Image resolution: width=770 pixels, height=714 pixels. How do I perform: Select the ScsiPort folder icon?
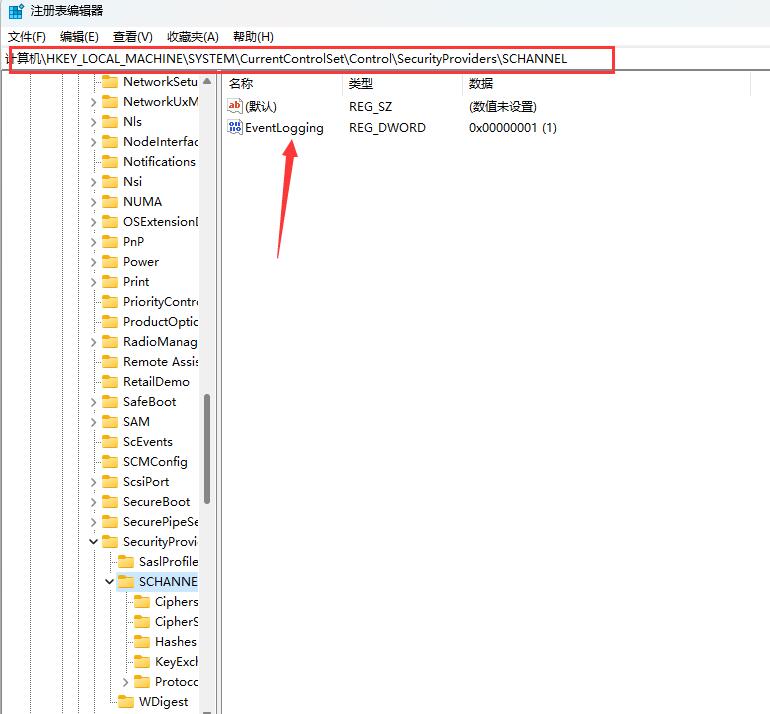(x=110, y=482)
